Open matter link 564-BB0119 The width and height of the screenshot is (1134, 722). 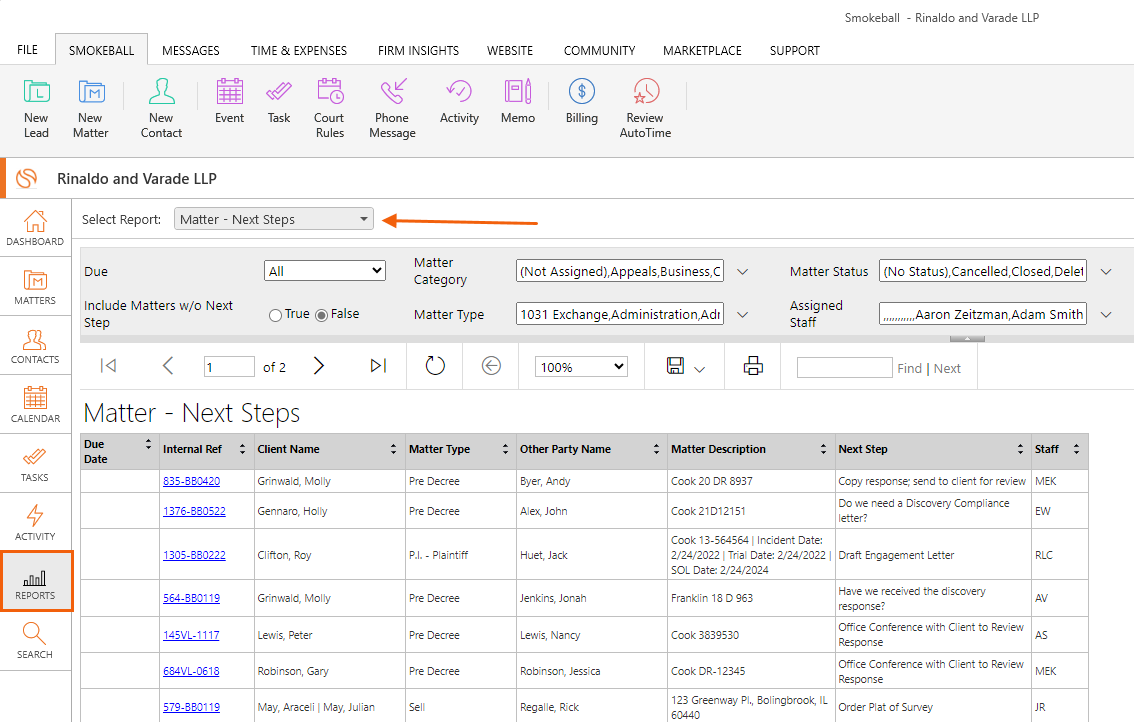pyautogui.click(x=192, y=598)
